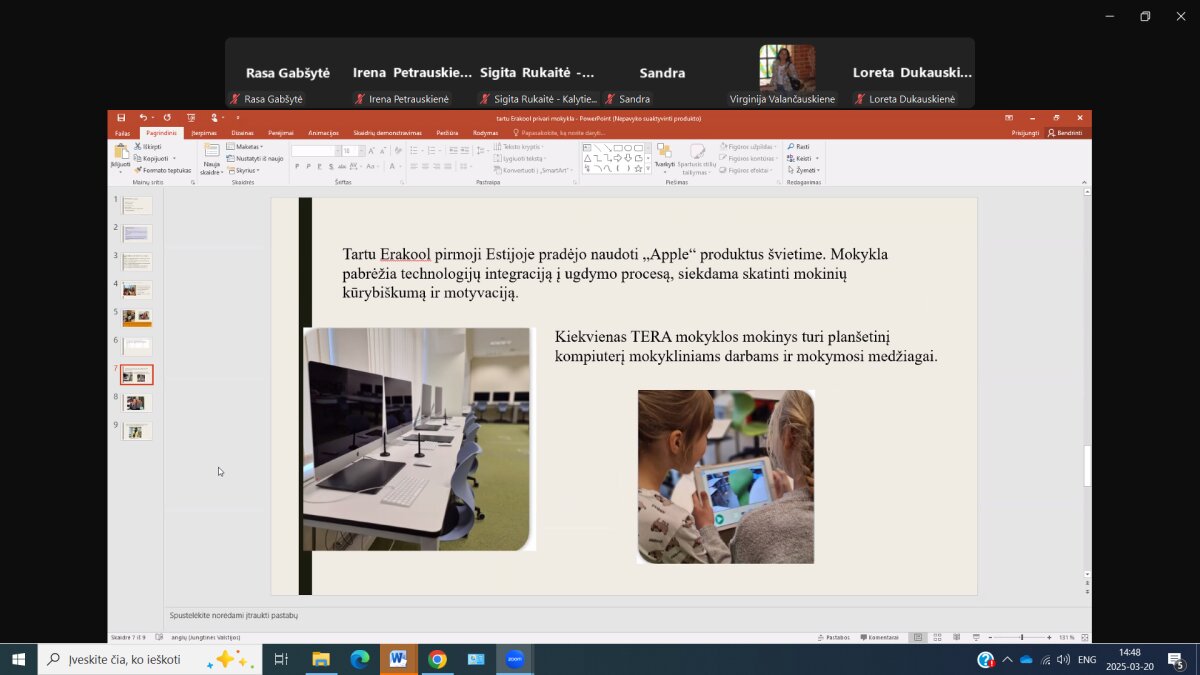Switch to Zoom app in taskbar
The width and height of the screenshot is (1200, 675).
click(514, 659)
